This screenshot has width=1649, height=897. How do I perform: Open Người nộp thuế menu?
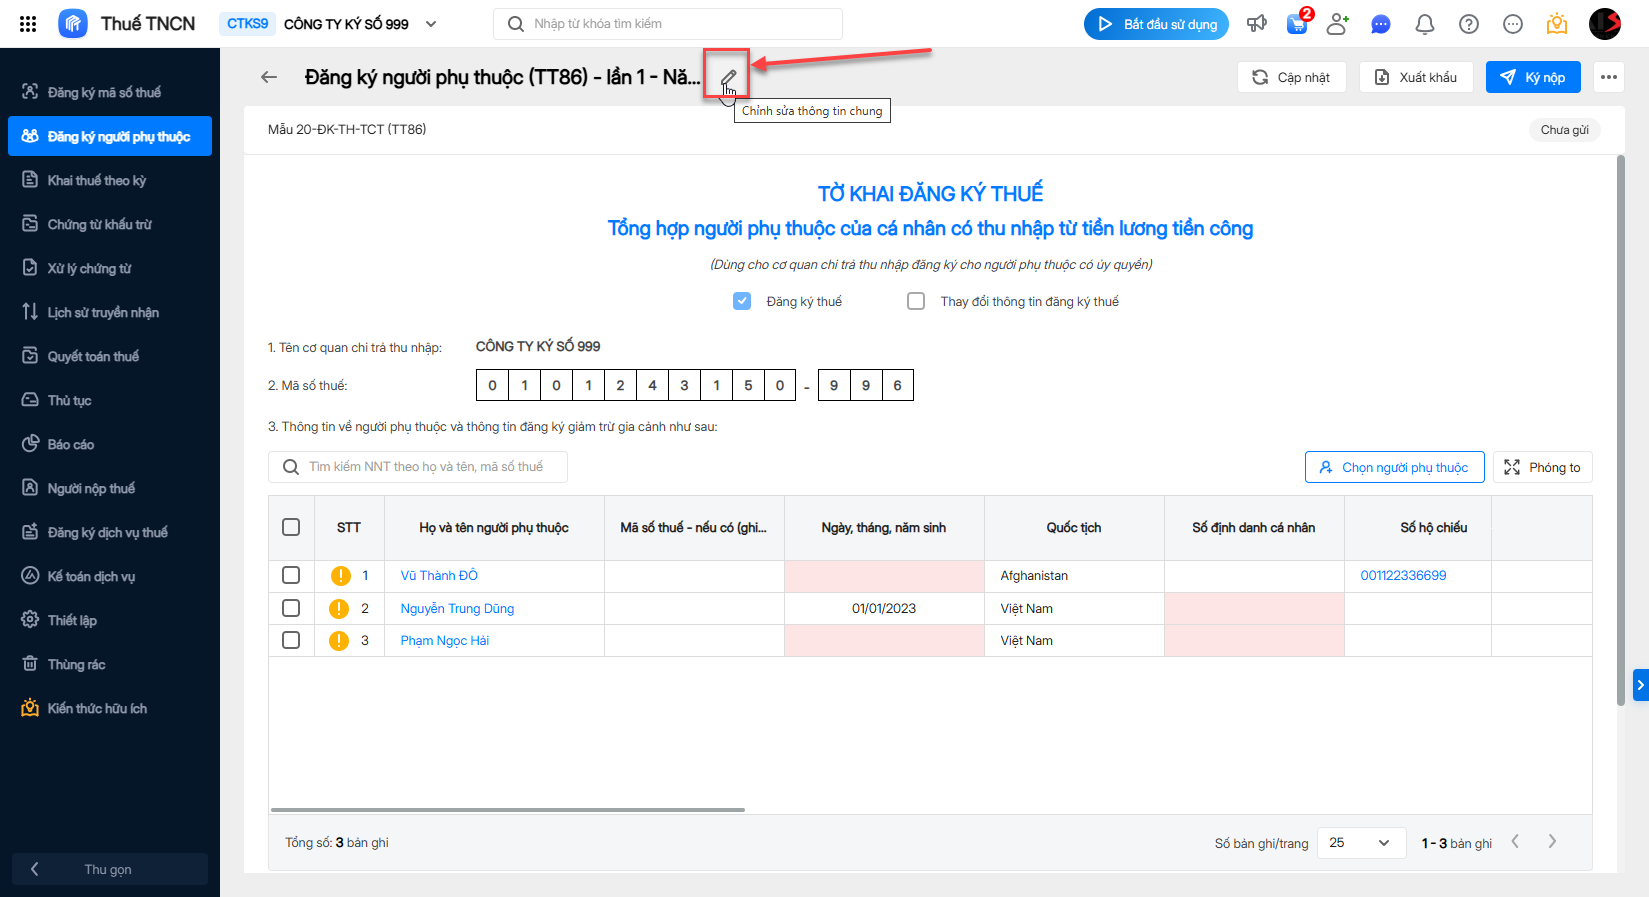click(110, 488)
